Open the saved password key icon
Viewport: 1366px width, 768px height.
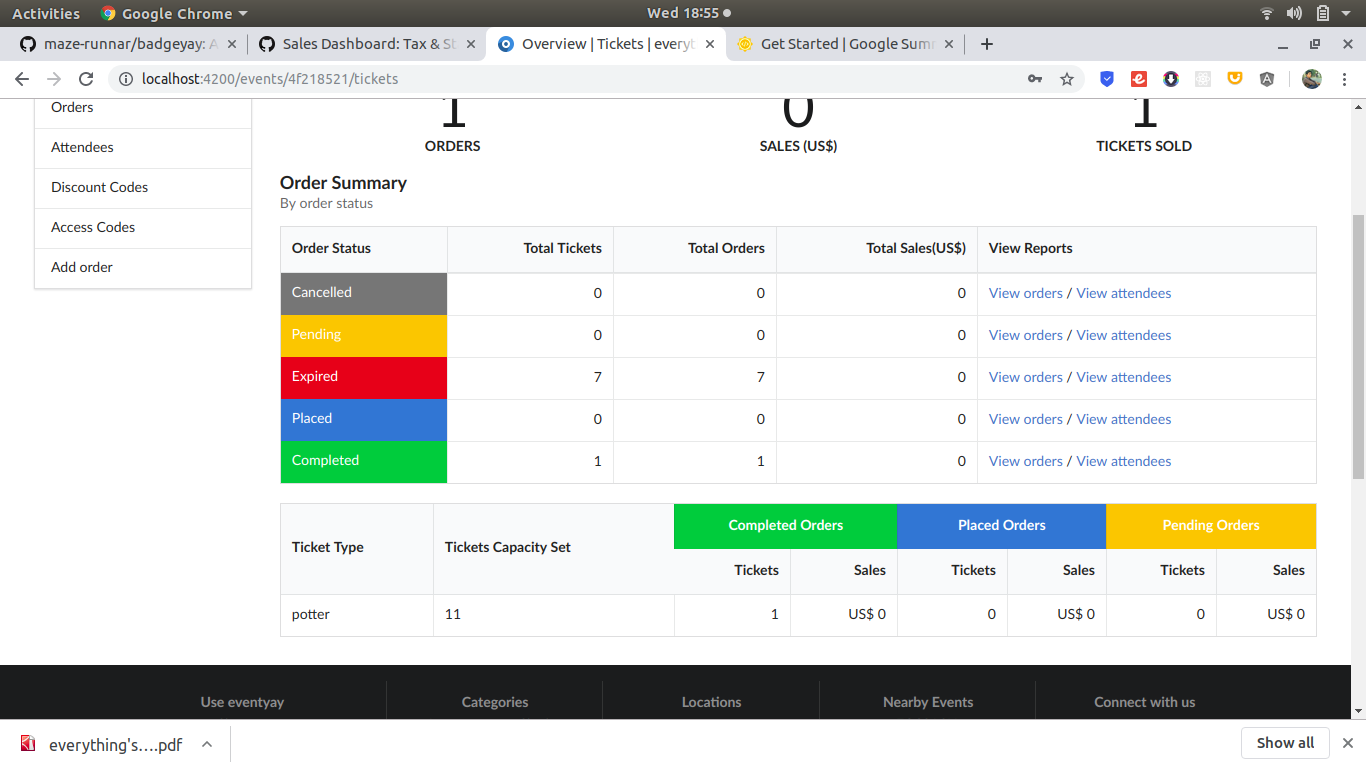click(x=1035, y=79)
